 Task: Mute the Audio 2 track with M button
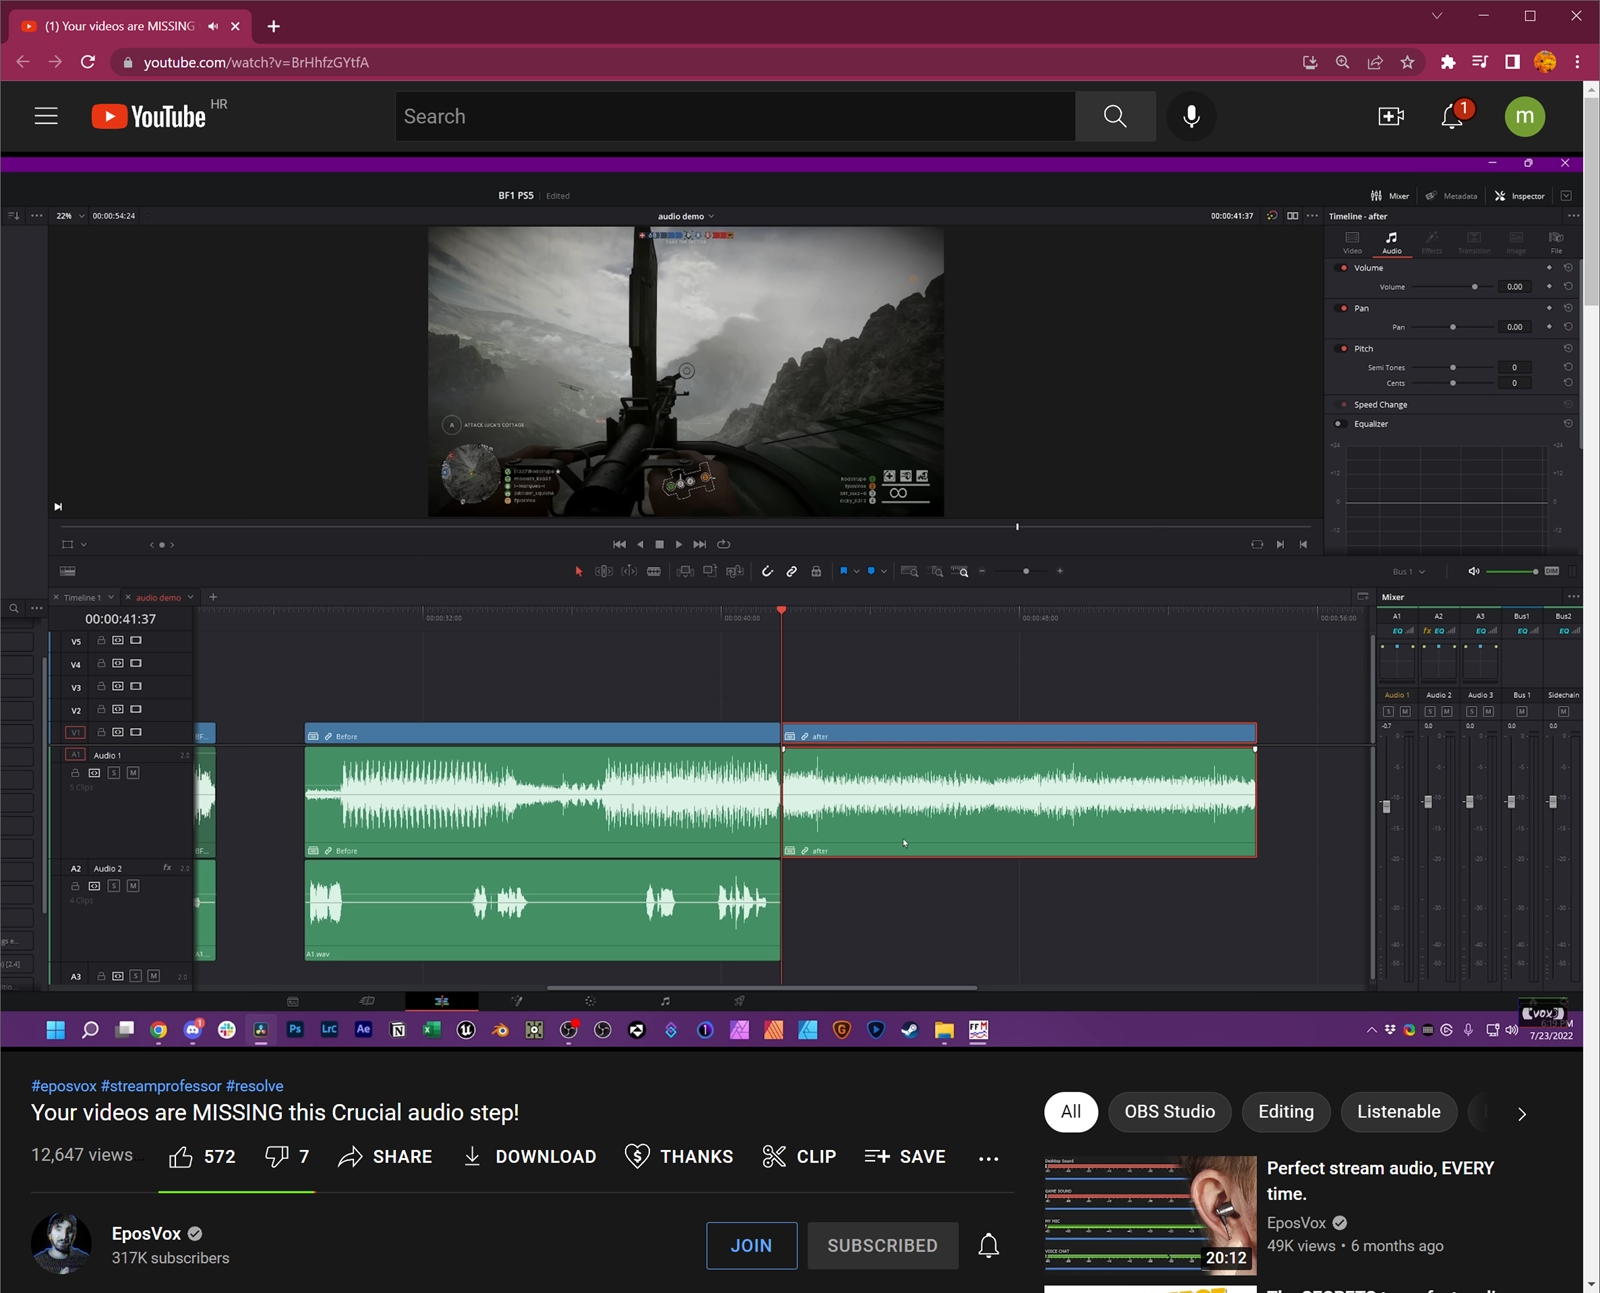pos(133,886)
